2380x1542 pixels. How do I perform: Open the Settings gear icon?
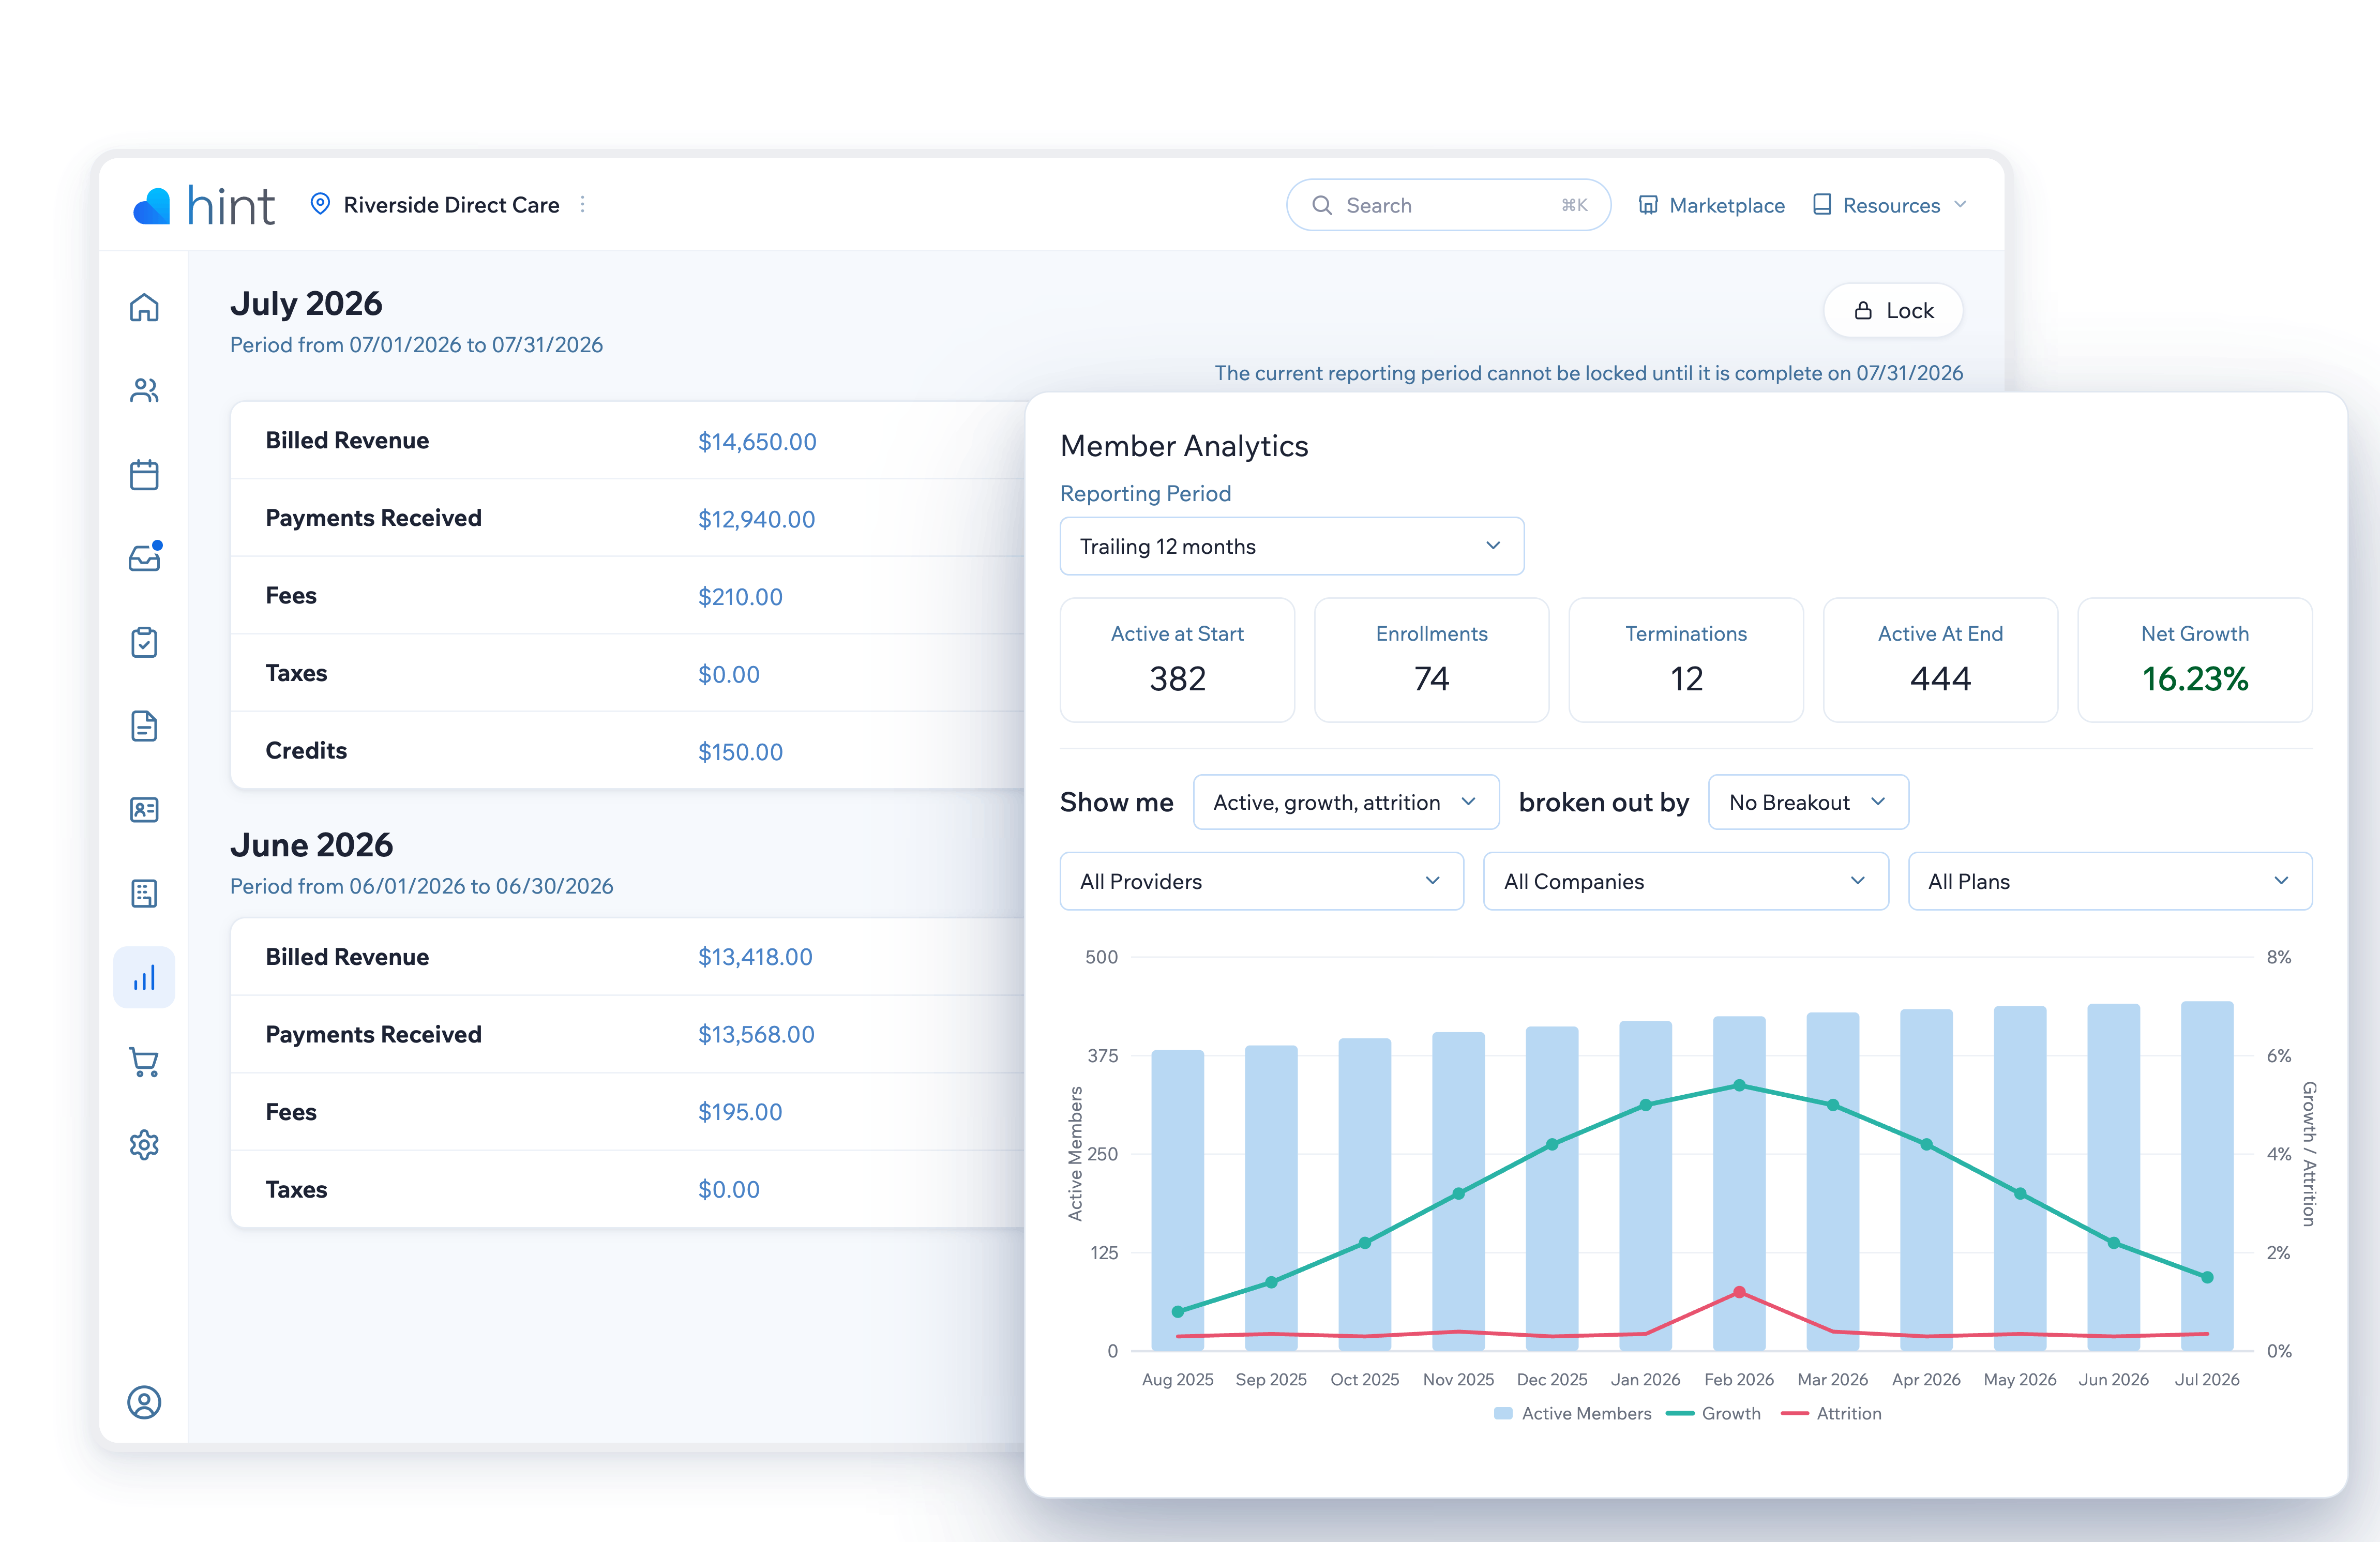tap(144, 1145)
